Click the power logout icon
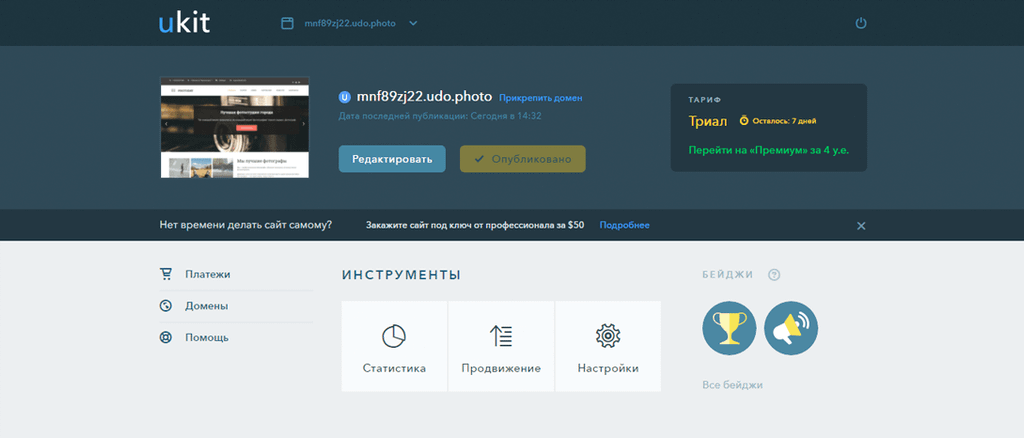The width and height of the screenshot is (1024, 438). pyautogui.click(x=861, y=23)
